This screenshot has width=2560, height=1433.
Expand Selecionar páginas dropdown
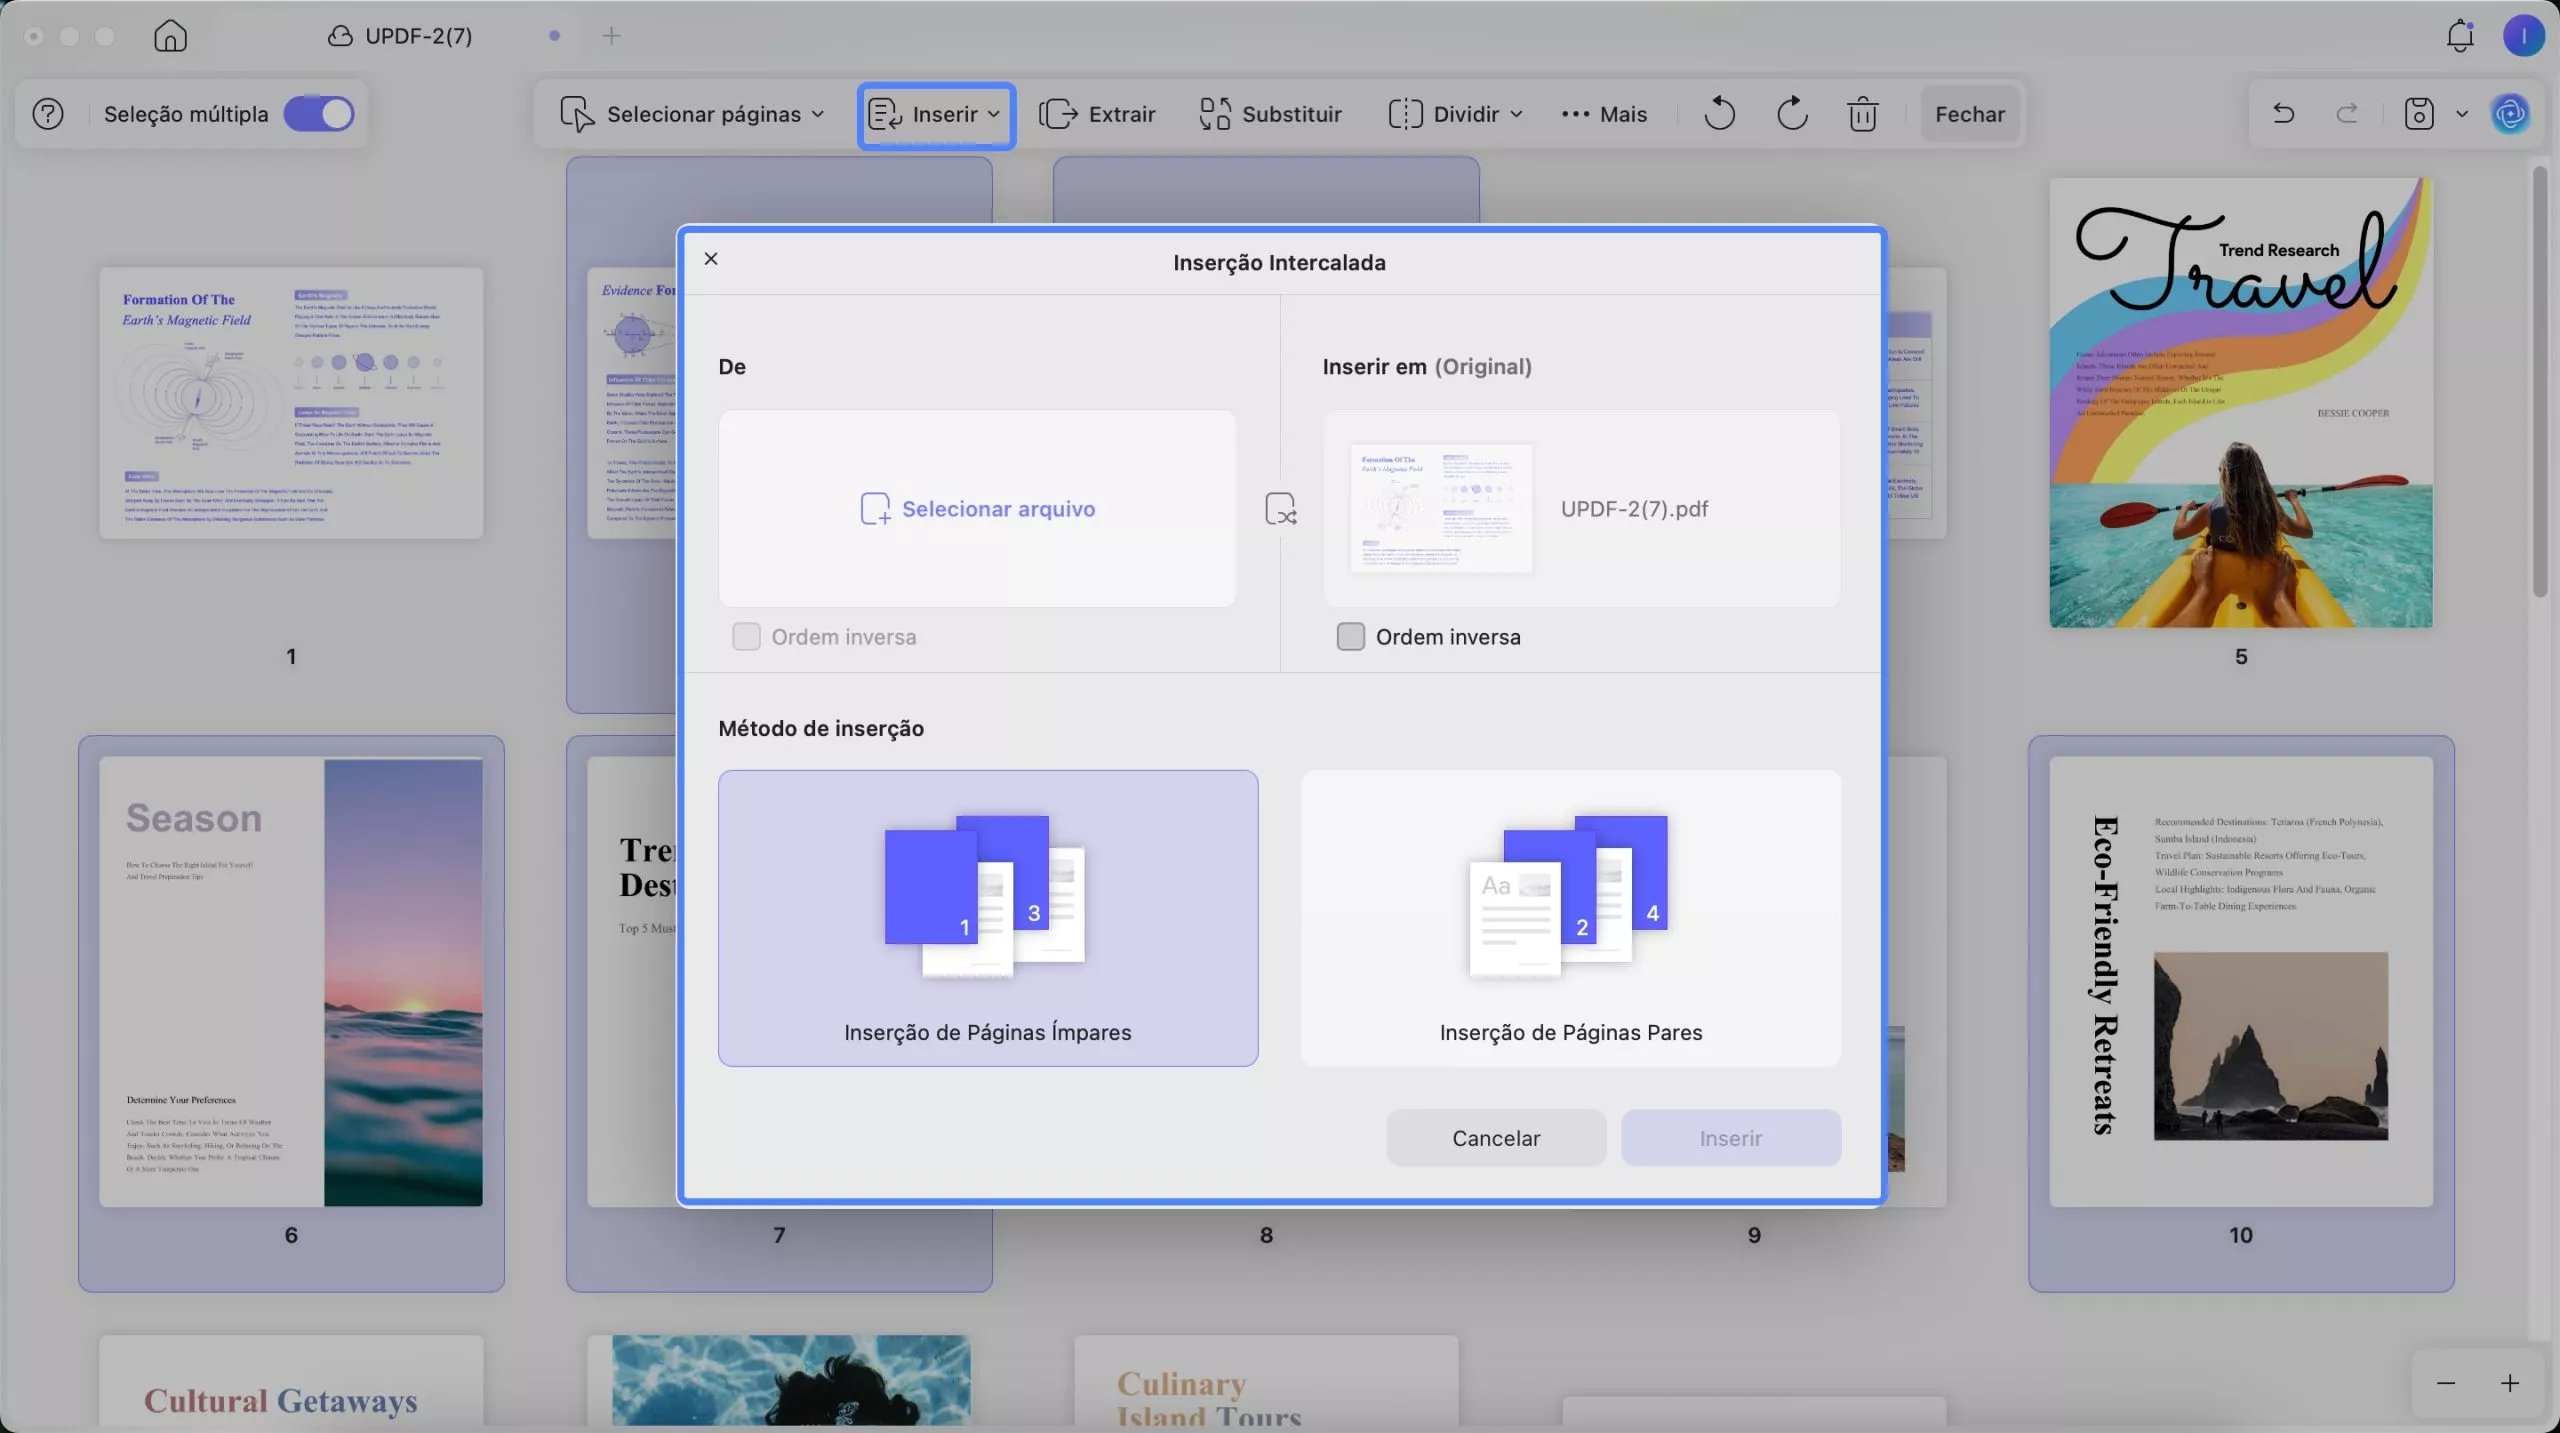[692, 114]
